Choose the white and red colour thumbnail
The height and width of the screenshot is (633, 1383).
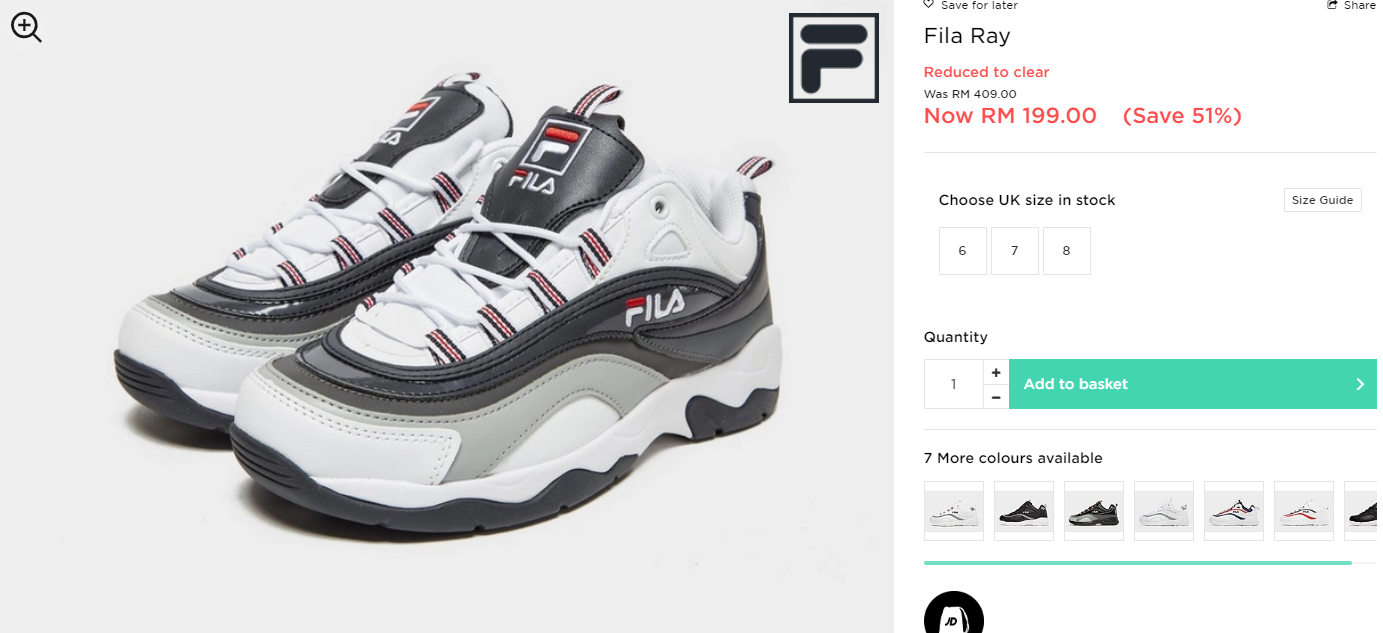1304,511
